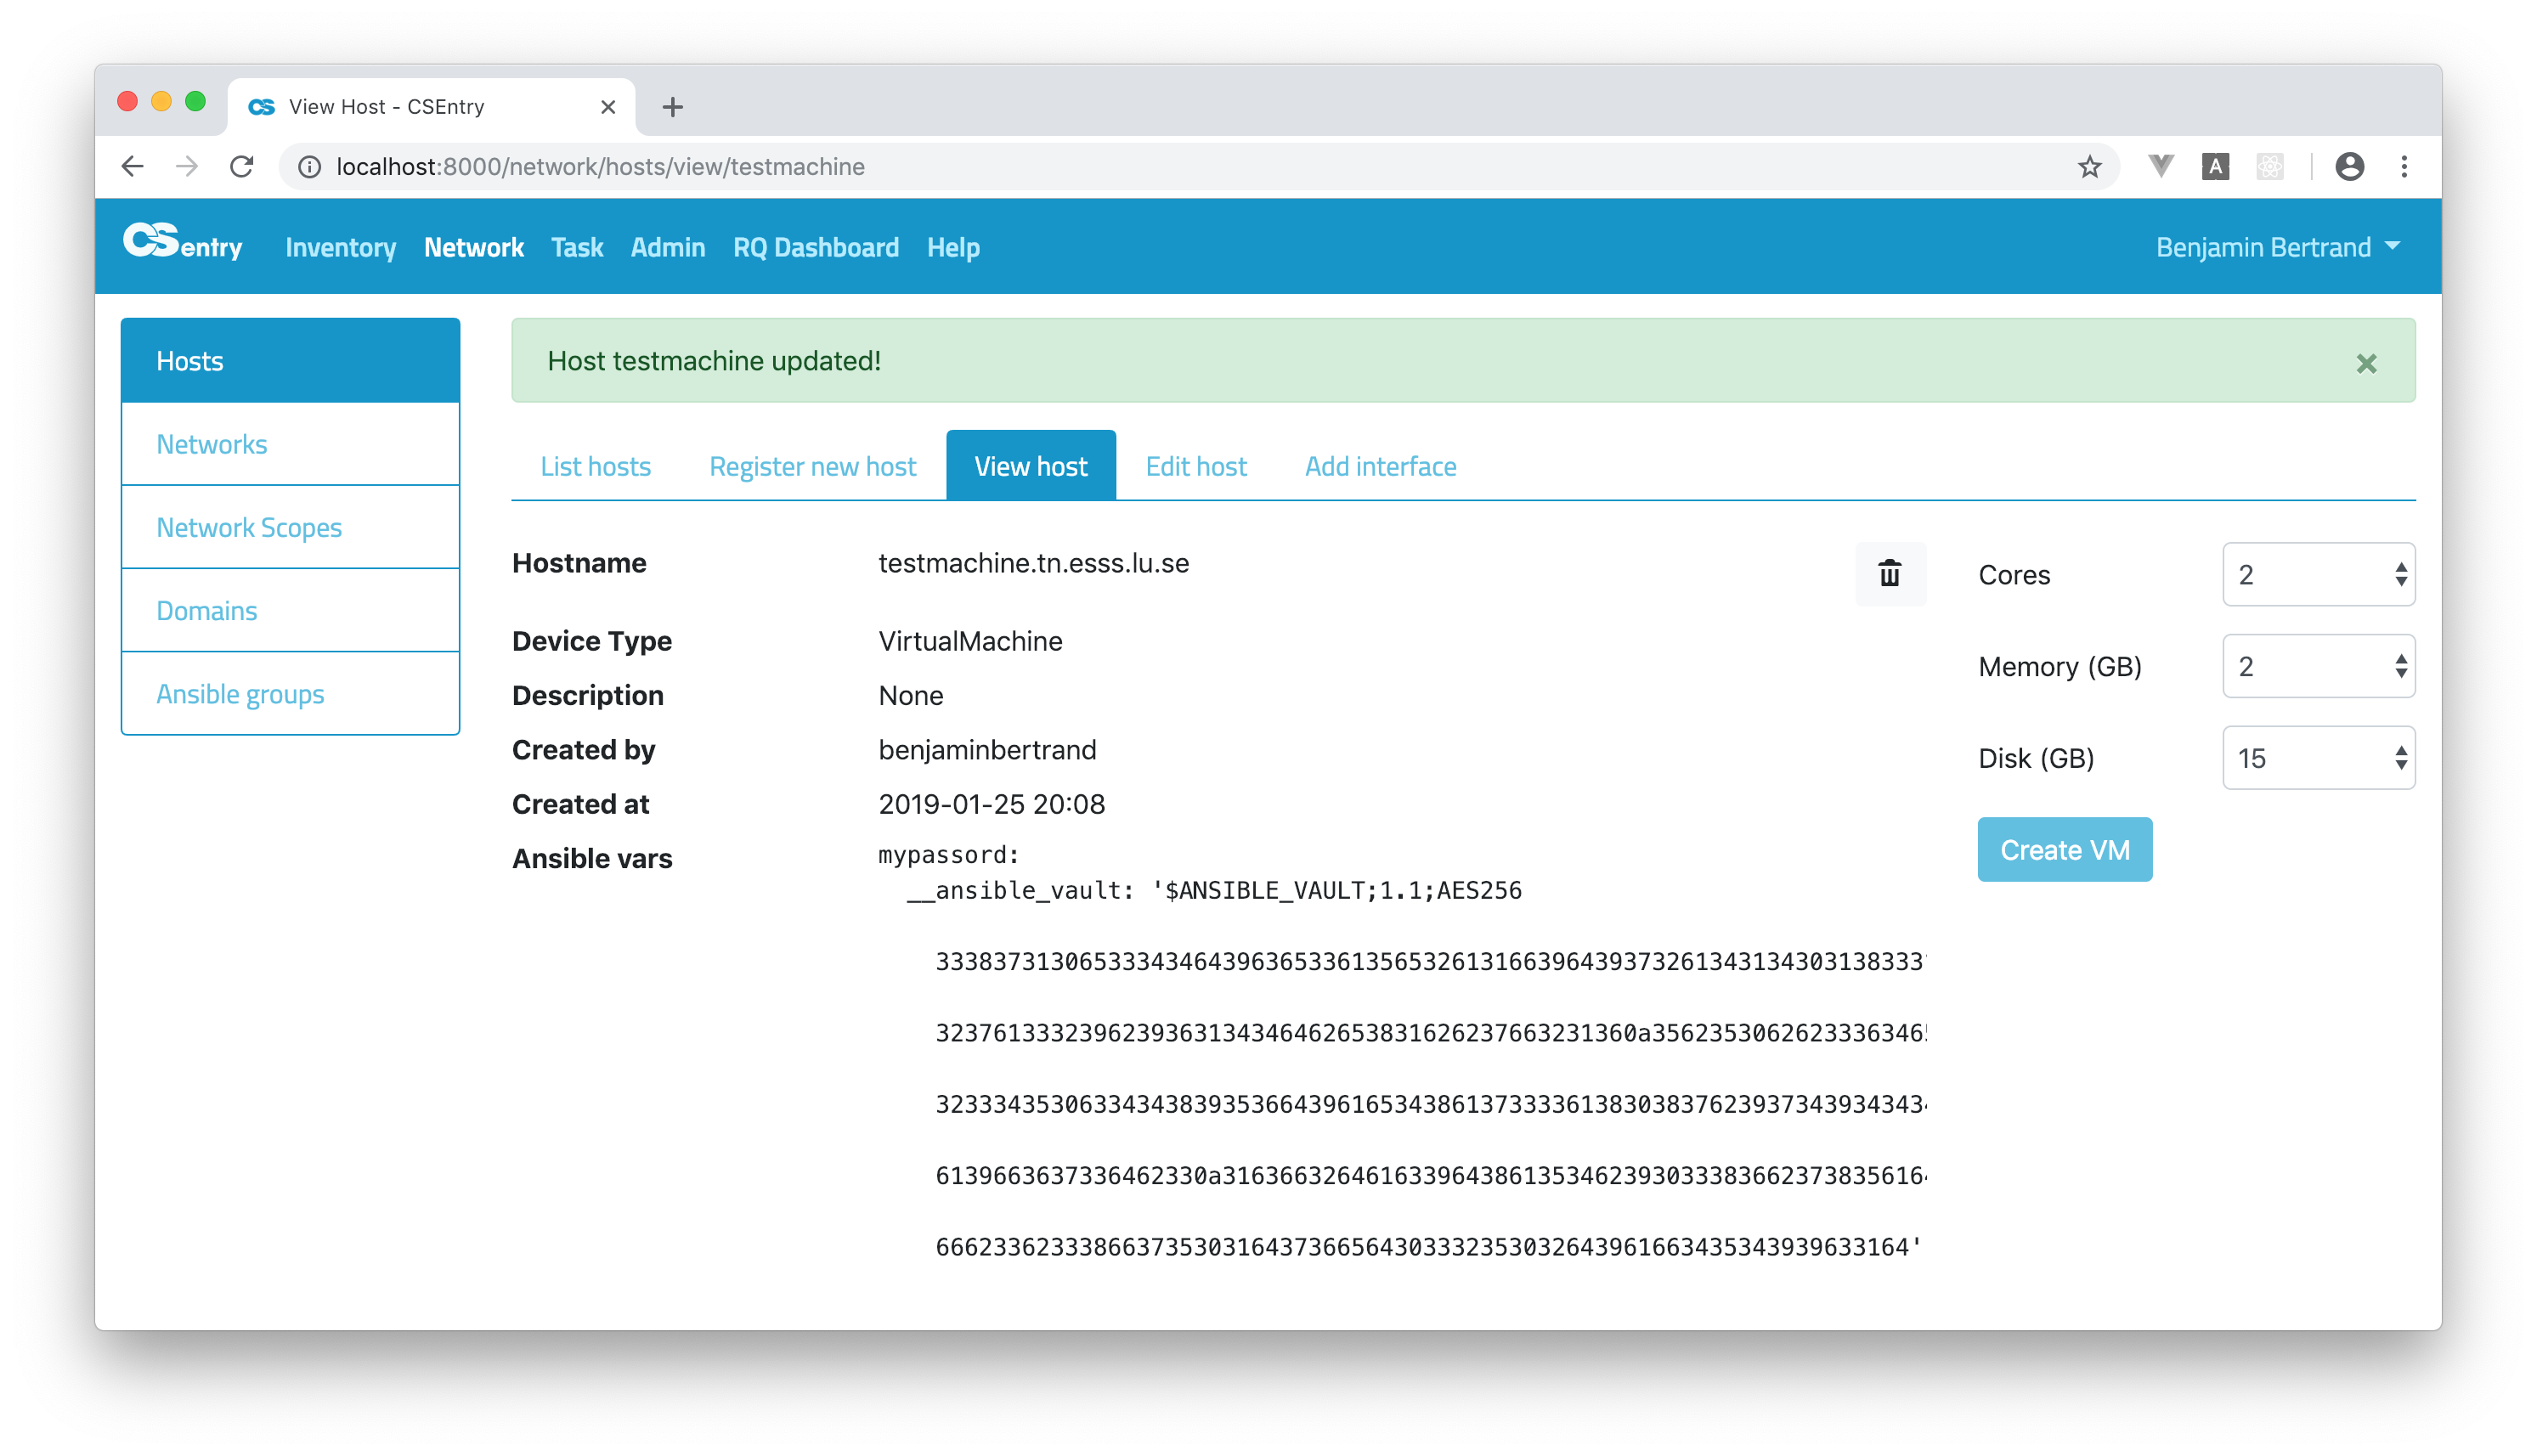This screenshot has height=1456, width=2537.
Task: Click the trash delete host icon
Action: pyautogui.click(x=1889, y=574)
